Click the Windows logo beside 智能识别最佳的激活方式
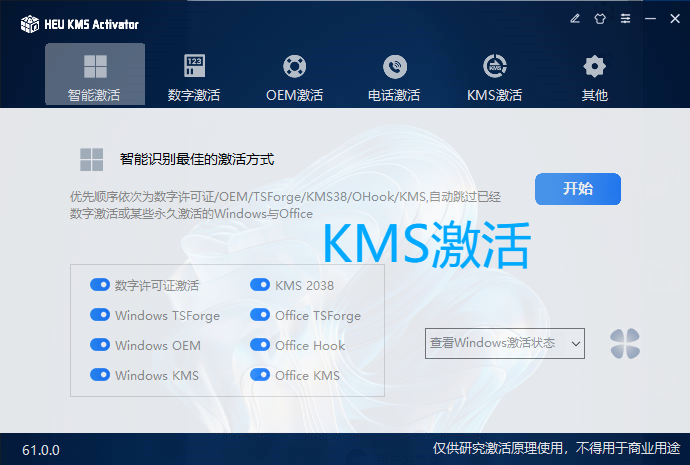690x465 pixels. (x=92, y=159)
